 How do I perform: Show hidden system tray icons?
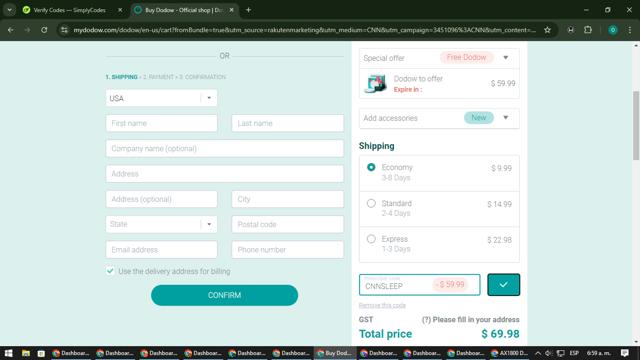pyautogui.click(x=538, y=353)
